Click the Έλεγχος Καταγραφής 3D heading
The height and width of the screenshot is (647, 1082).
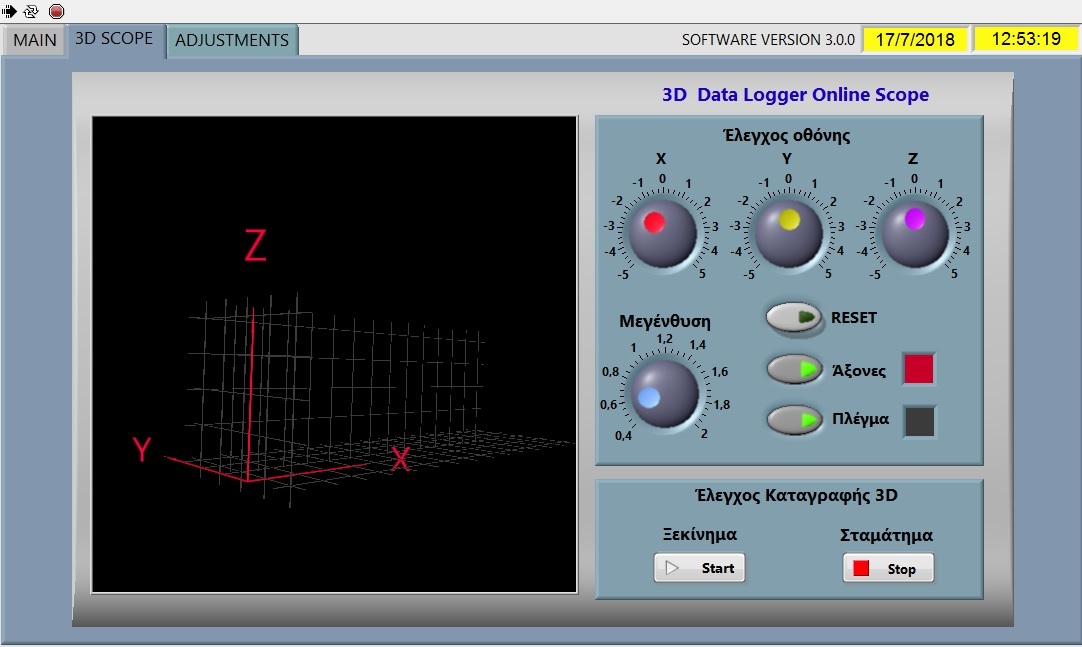(796, 495)
